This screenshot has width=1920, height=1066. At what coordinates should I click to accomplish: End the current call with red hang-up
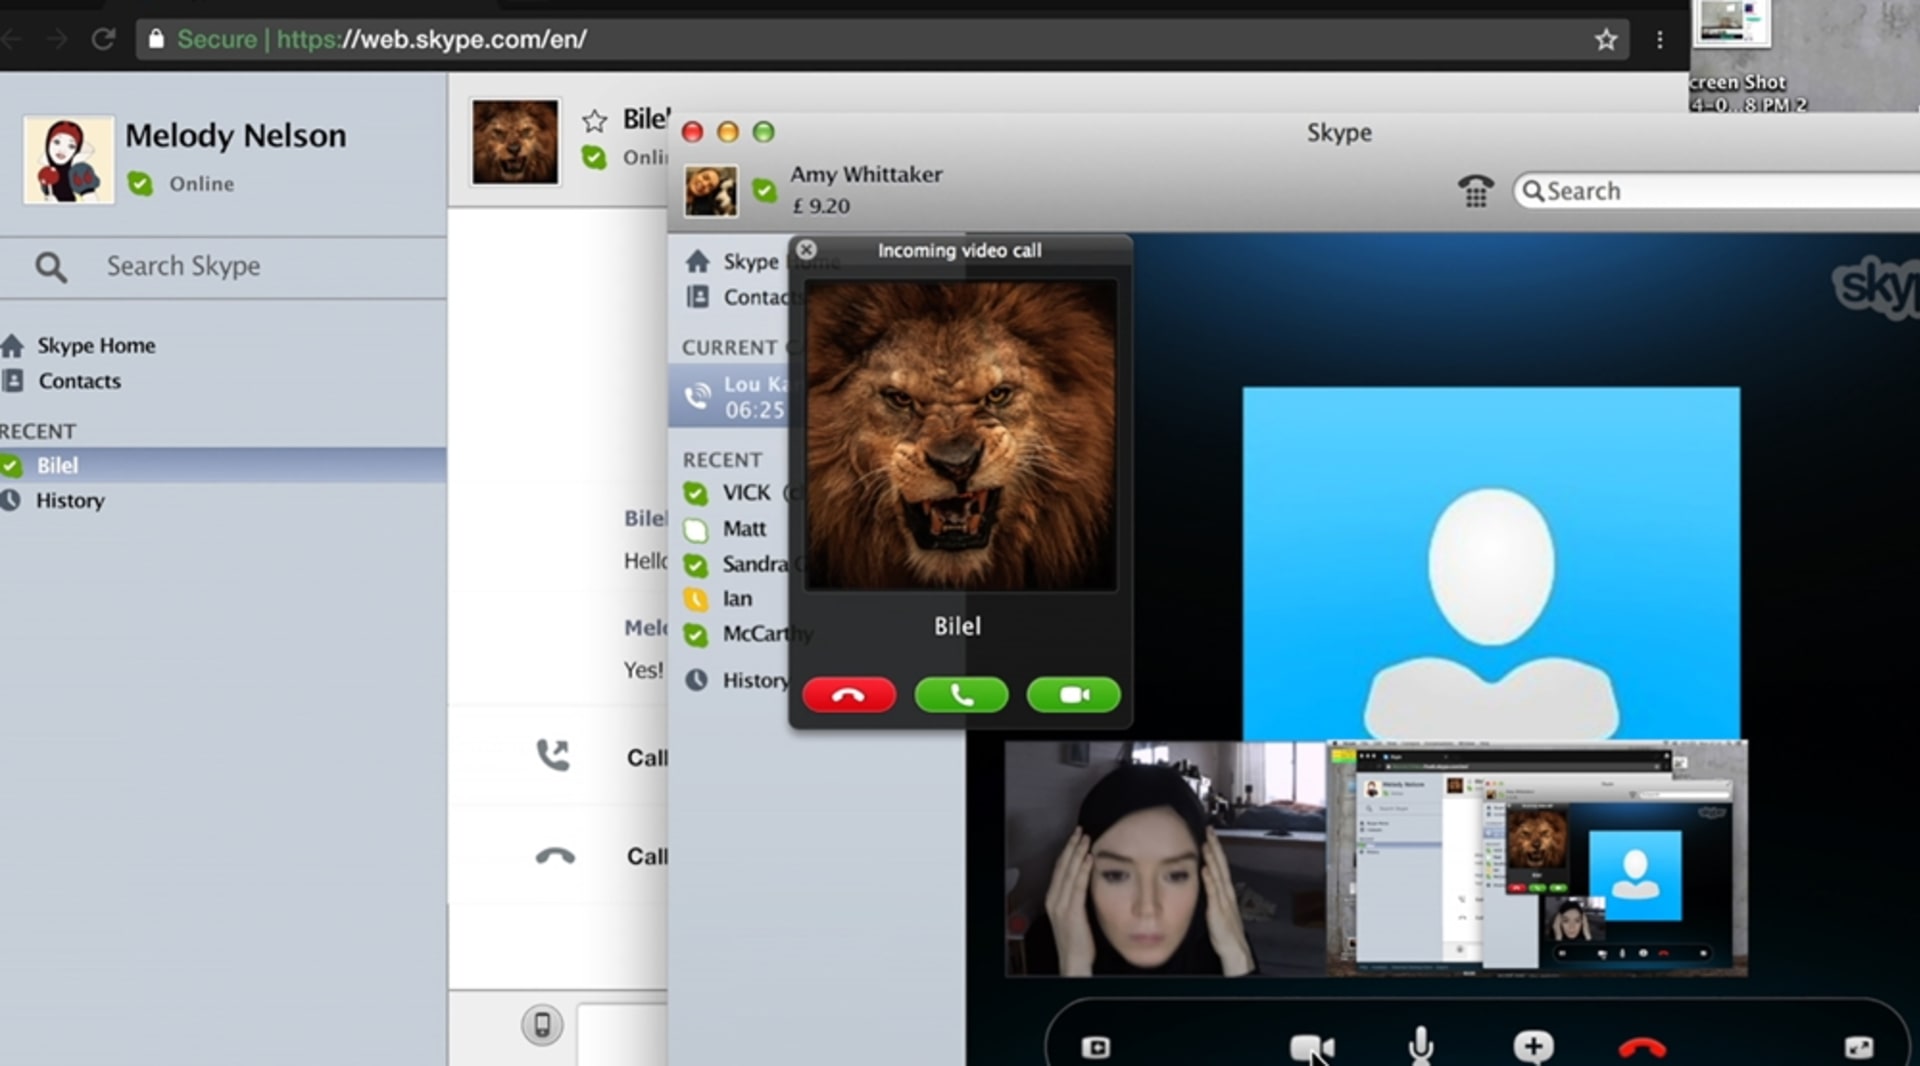coord(1642,1047)
